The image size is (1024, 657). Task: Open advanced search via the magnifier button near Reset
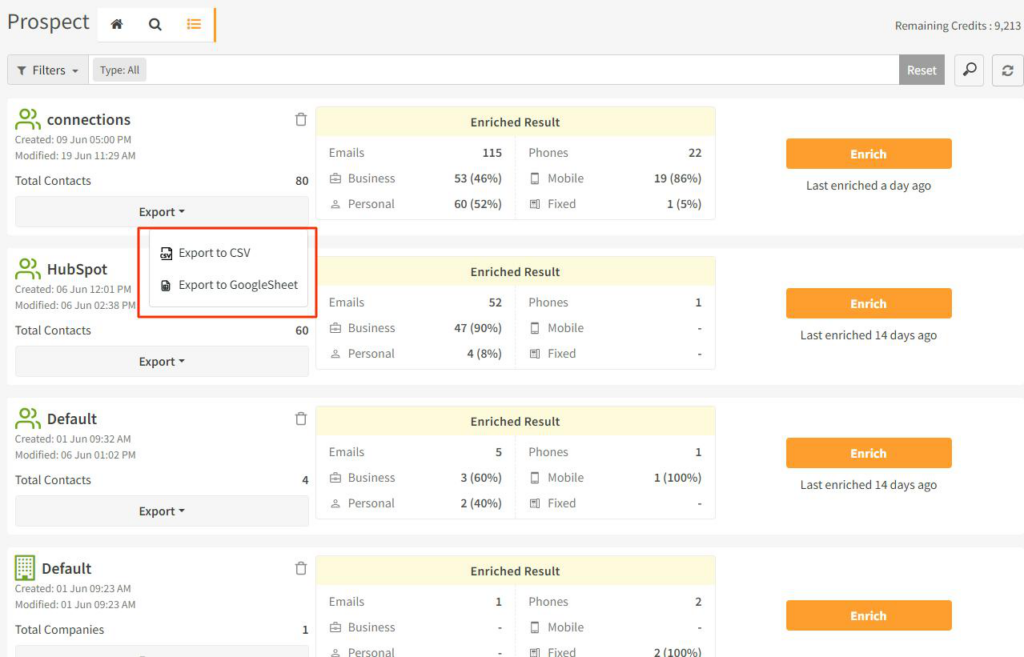point(968,70)
